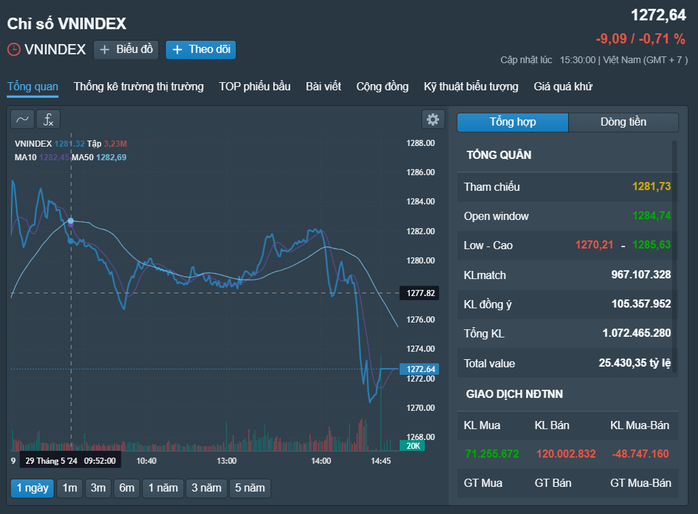Click the change -9,09 / -0,71 %
Viewport: 698px width, 514px height.
(x=641, y=39)
